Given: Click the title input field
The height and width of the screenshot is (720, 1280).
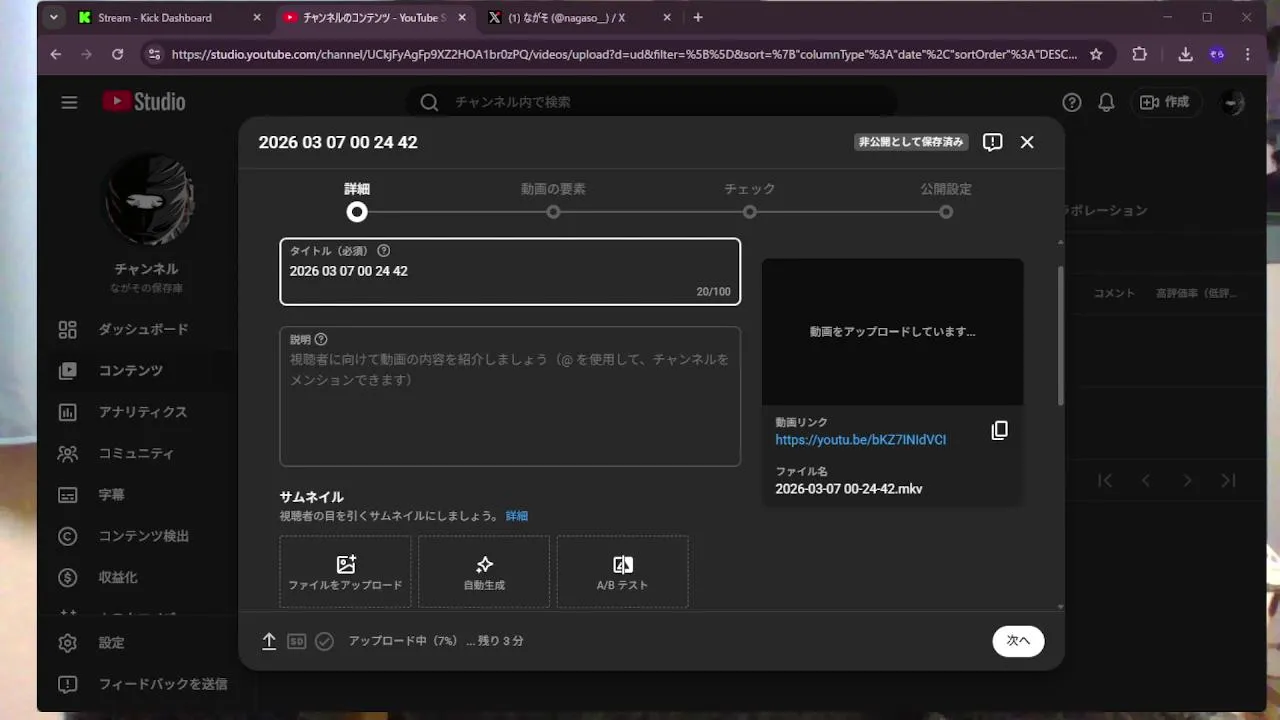Looking at the screenshot, I should point(510,271).
